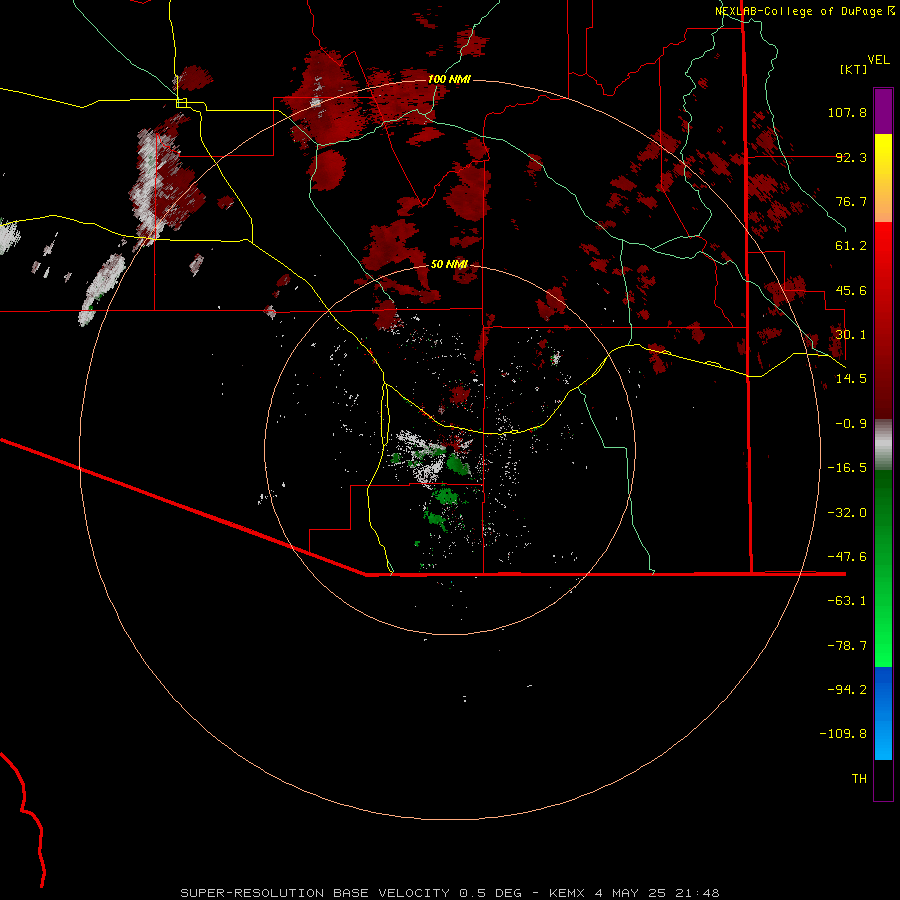
Task: Click the 45.6 legend value
Action: click(851, 290)
